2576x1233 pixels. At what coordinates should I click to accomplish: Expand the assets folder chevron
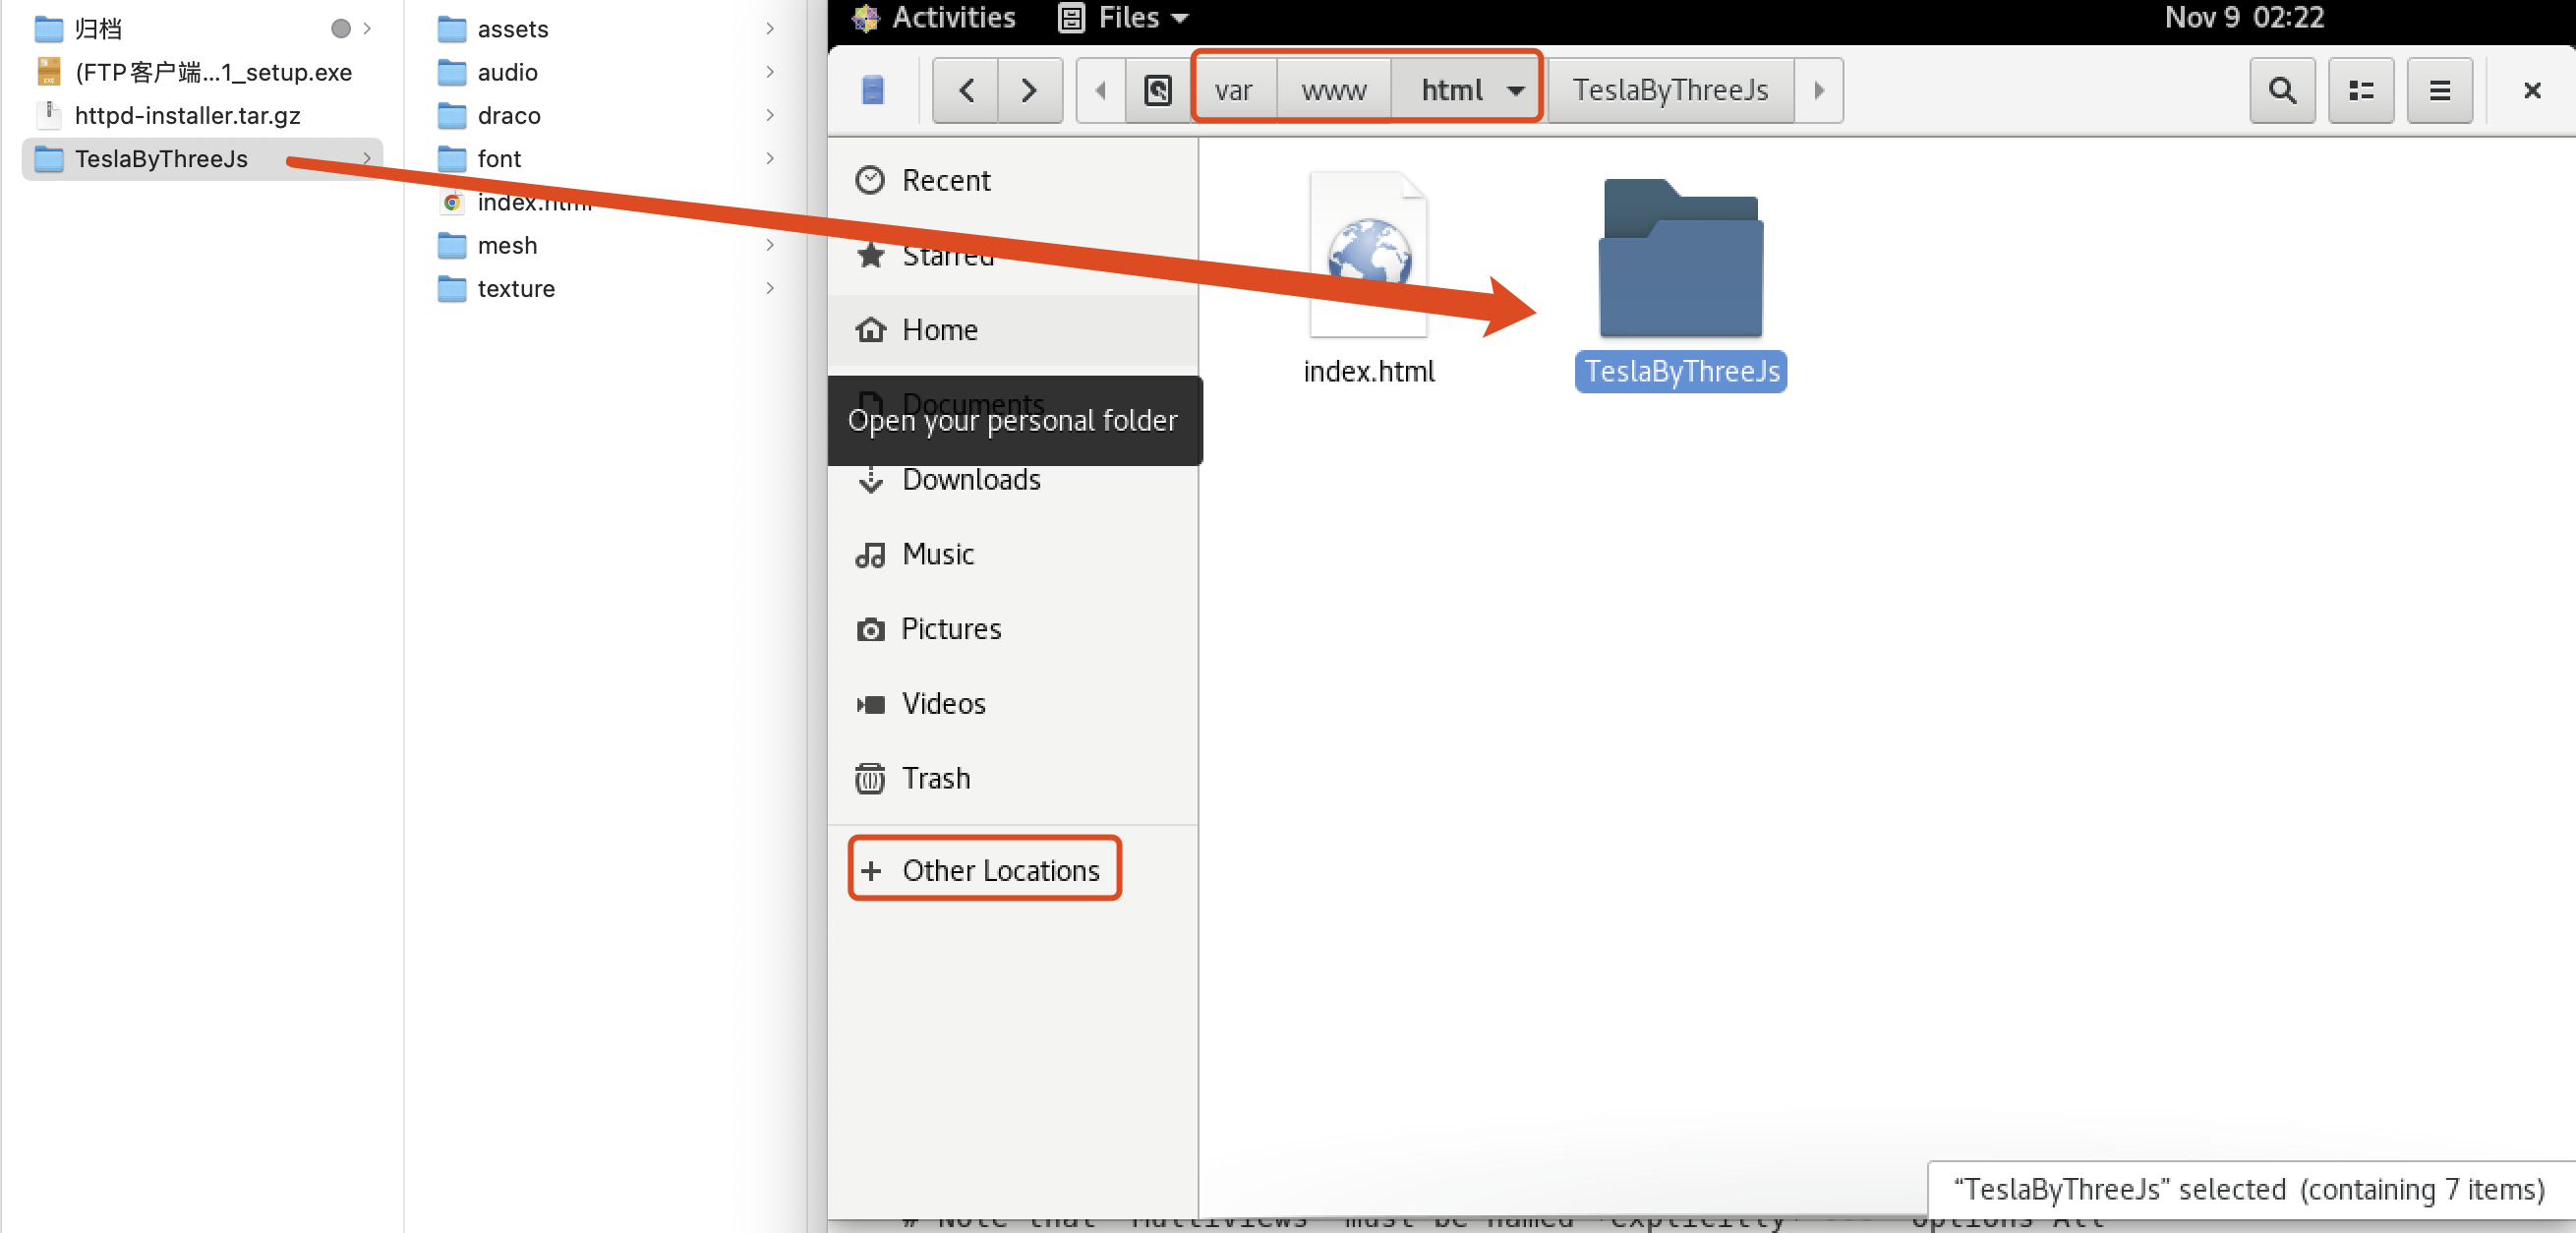point(769,28)
